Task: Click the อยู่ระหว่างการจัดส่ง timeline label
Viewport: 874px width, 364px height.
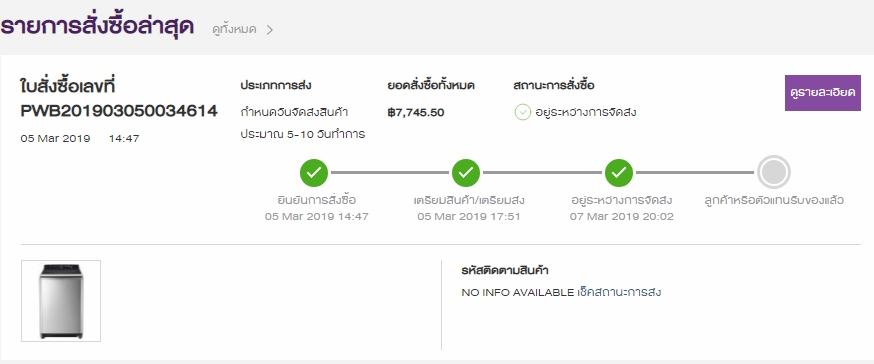Action: (621, 200)
